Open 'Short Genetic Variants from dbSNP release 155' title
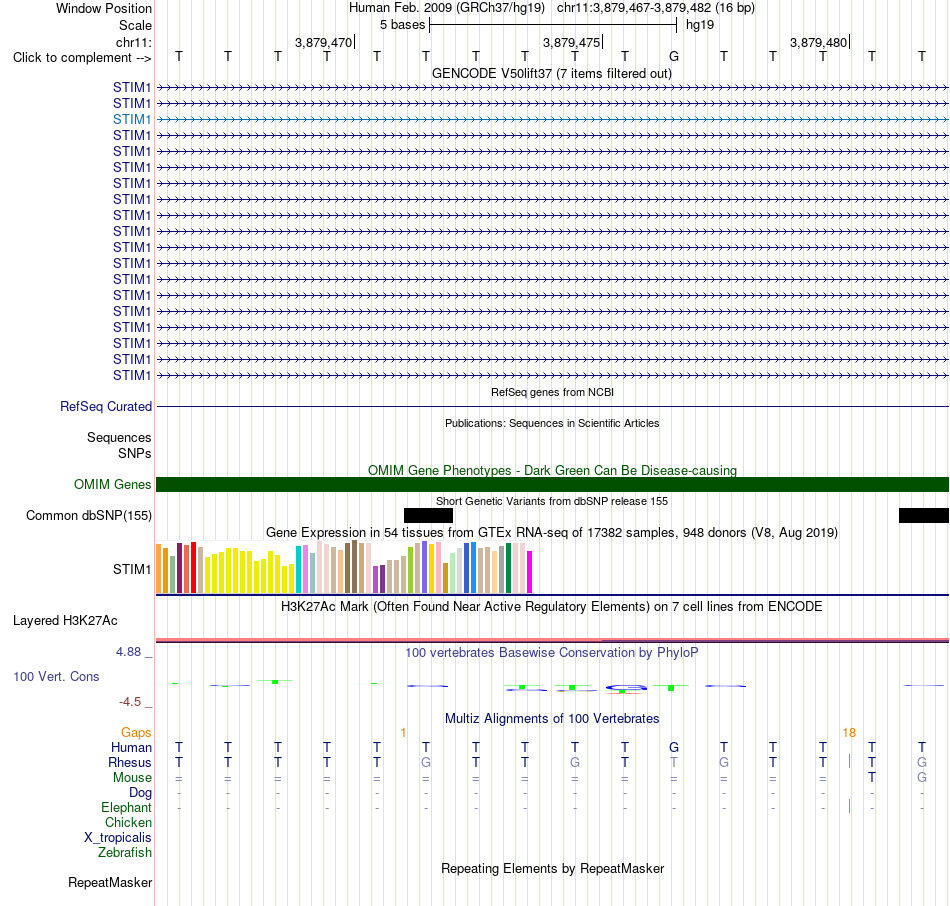Viewport: 950px width, 906px height. 552,501
